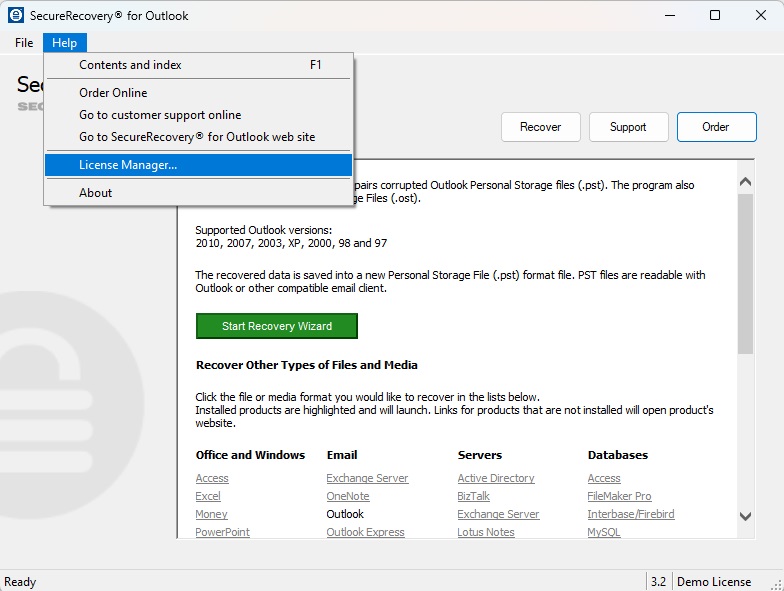Open the Exchange Server link under Email
Image resolution: width=784 pixels, height=591 pixels.
coord(367,479)
